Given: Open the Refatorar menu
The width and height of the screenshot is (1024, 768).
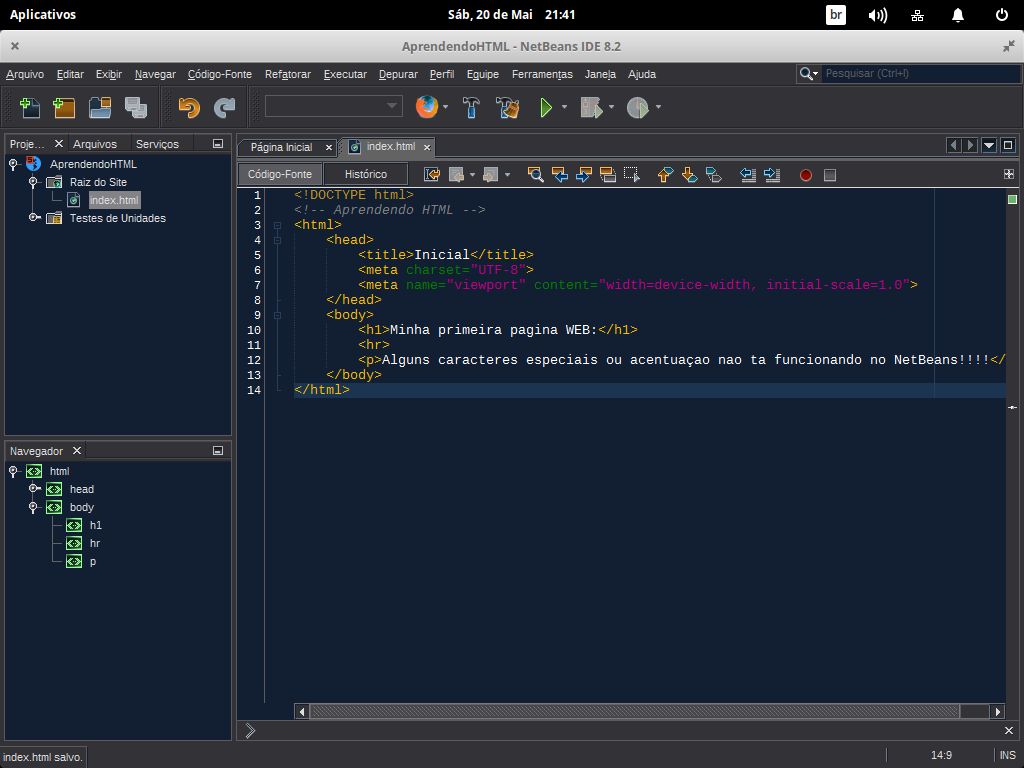Looking at the screenshot, I should pyautogui.click(x=287, y=74).
